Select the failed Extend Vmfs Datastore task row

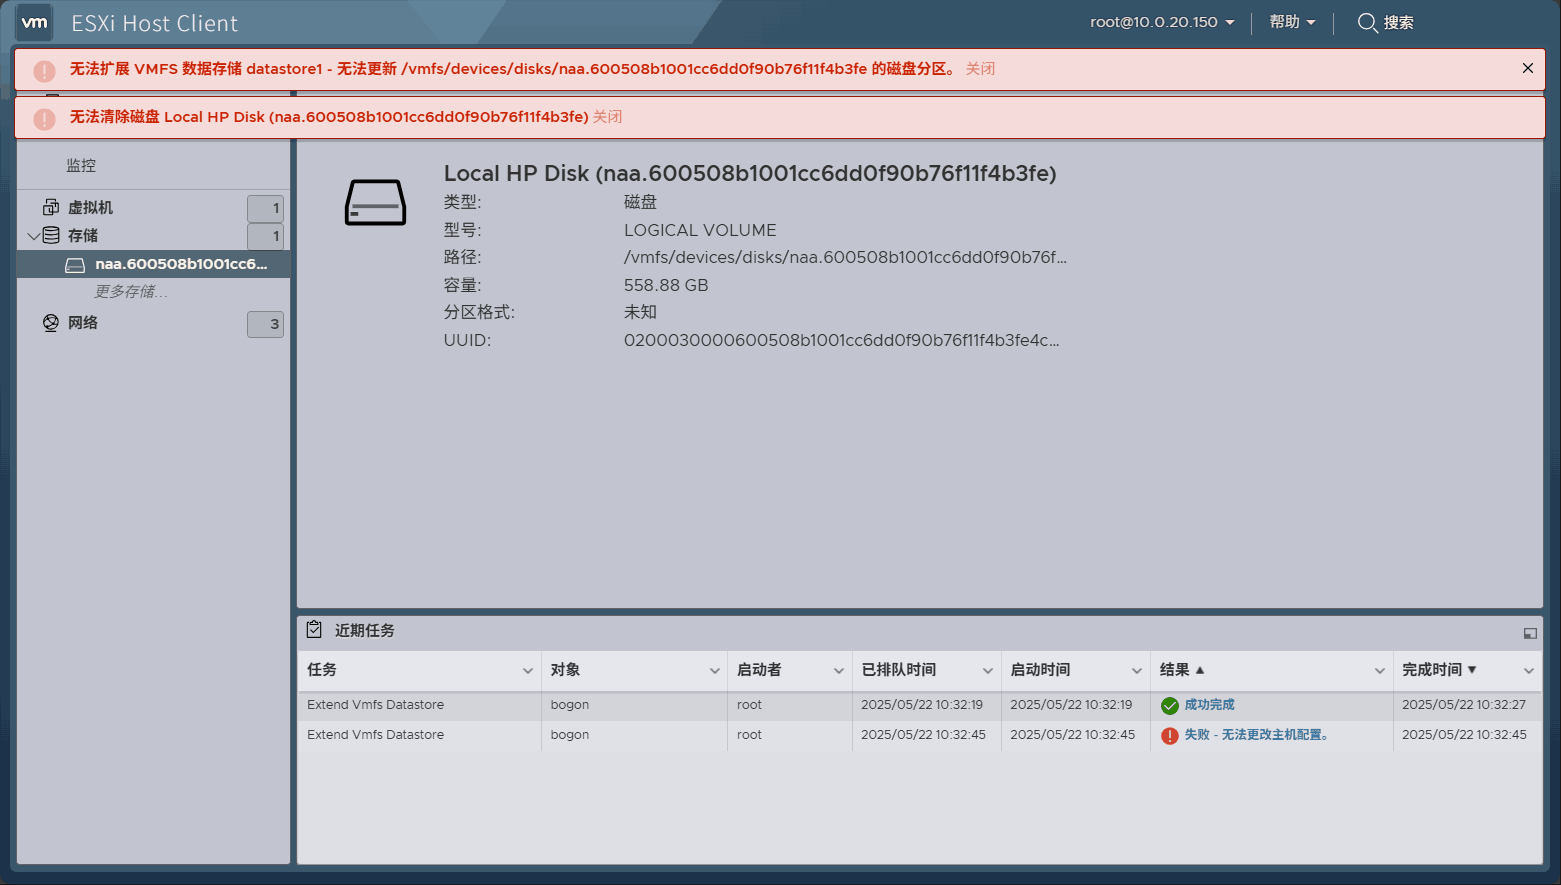pyautogui.click(x=919, y=735)
